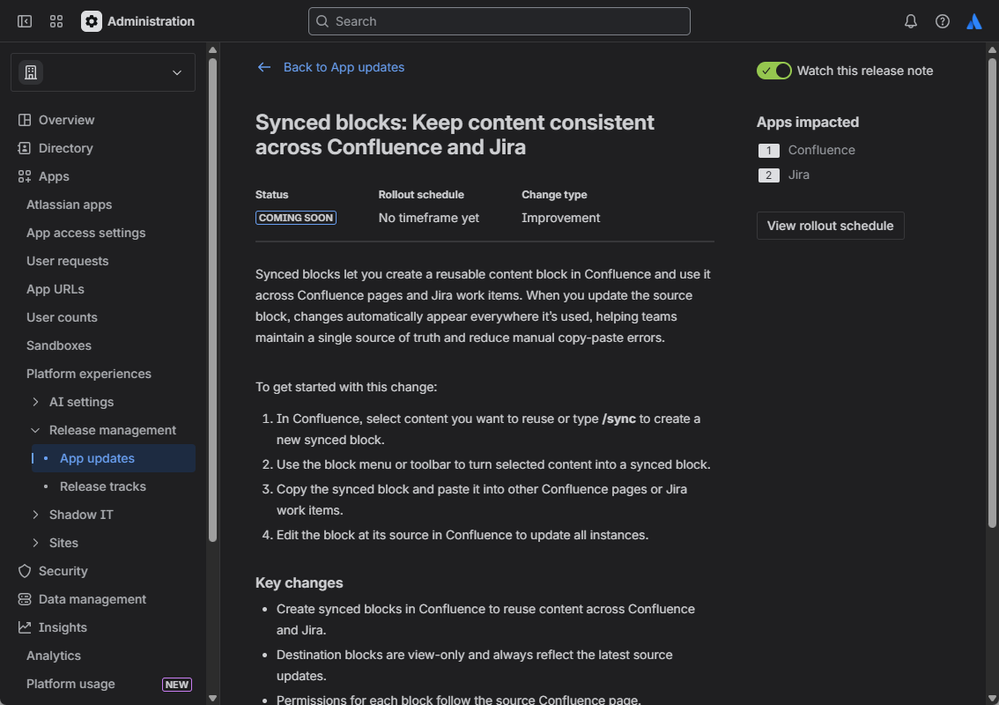
Task: Collapse the sidebar with the panel icon
Action: (25, 21)
